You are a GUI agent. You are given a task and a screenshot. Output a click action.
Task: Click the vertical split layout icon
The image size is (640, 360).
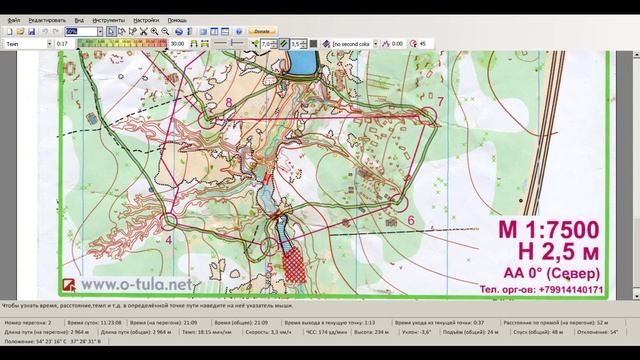coord(214,31)
